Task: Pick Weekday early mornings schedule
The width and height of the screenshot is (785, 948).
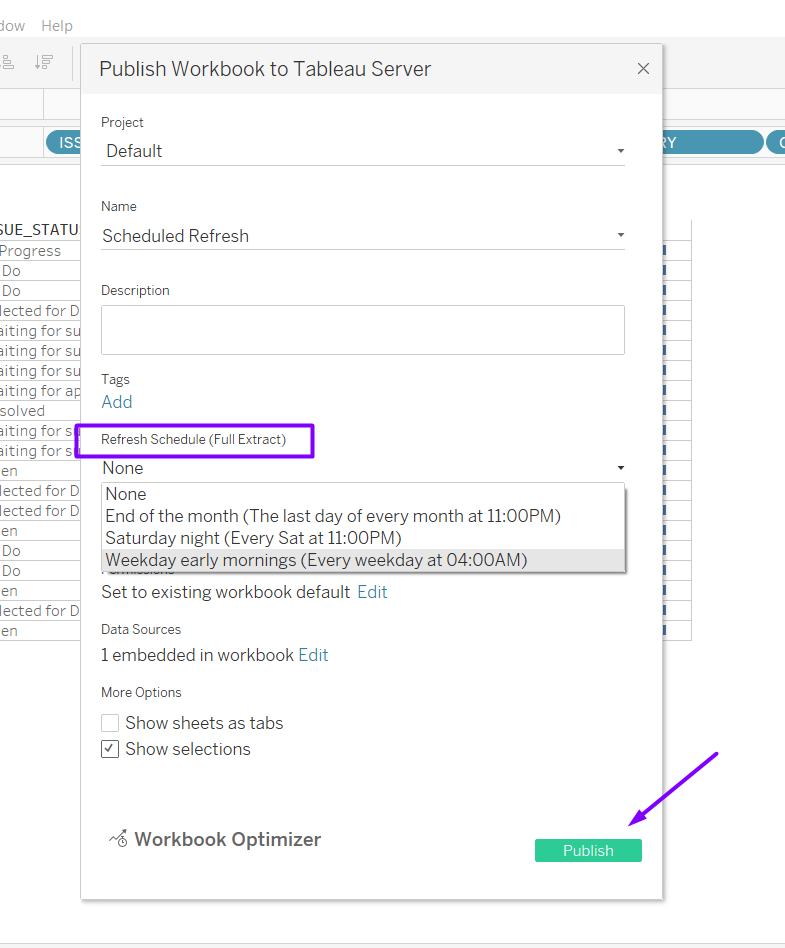Action: (316, 560)
